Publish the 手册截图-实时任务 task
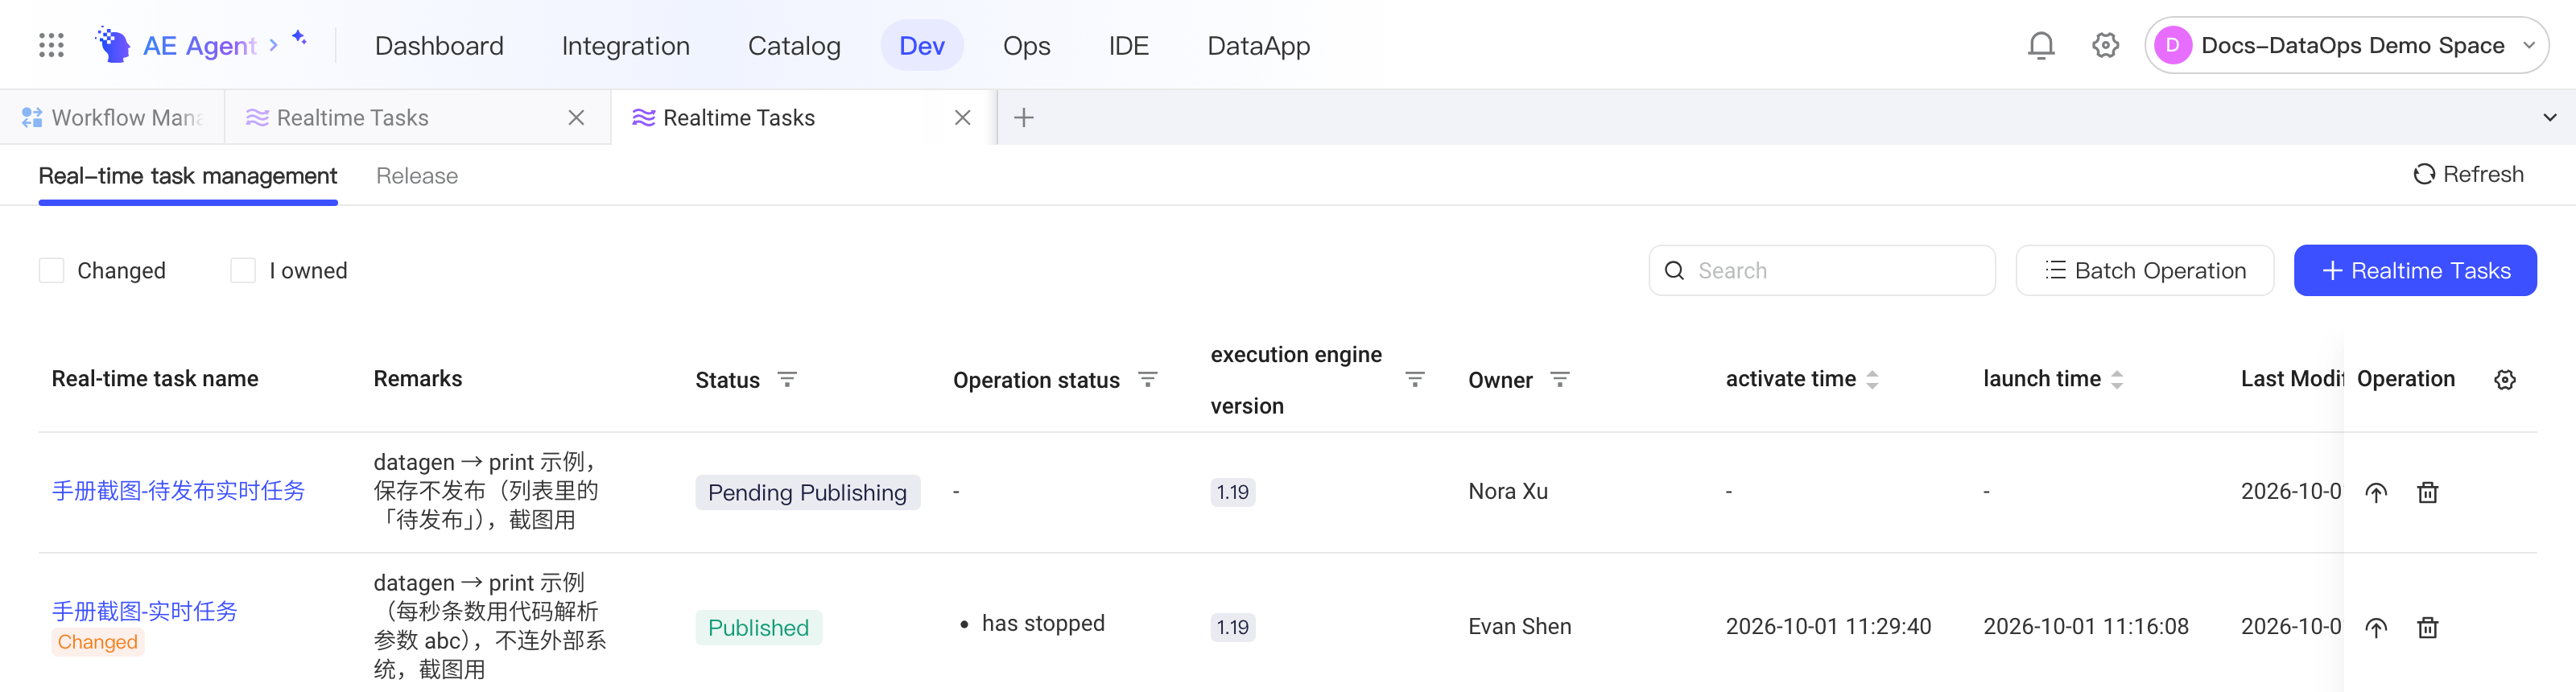The width and height of the screenshot is (2576, 692). click(x=2376, y=627)
